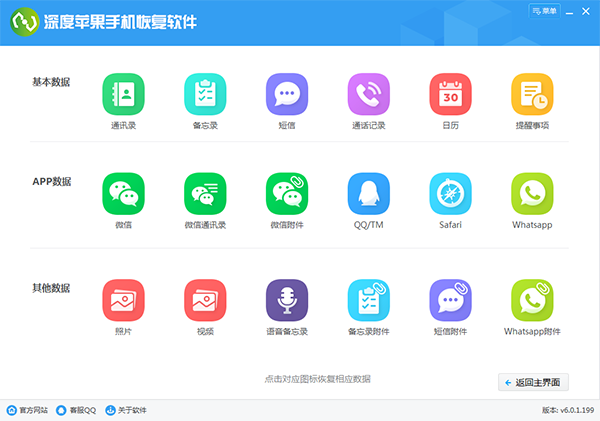
Task: Click the Safari data icon
Action: [450, 193]
